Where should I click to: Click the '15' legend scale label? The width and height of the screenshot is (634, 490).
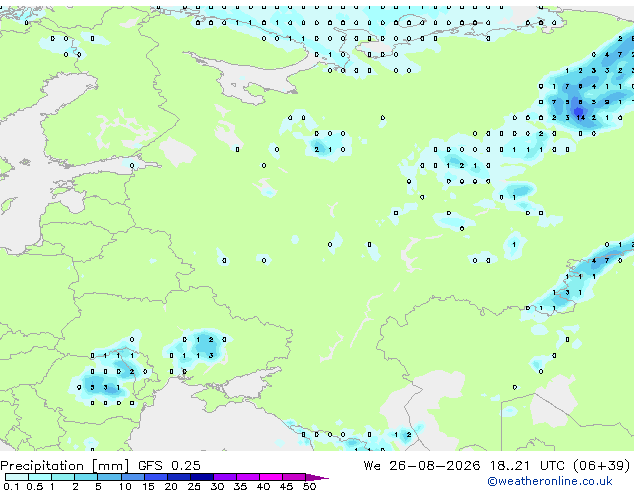148,486
